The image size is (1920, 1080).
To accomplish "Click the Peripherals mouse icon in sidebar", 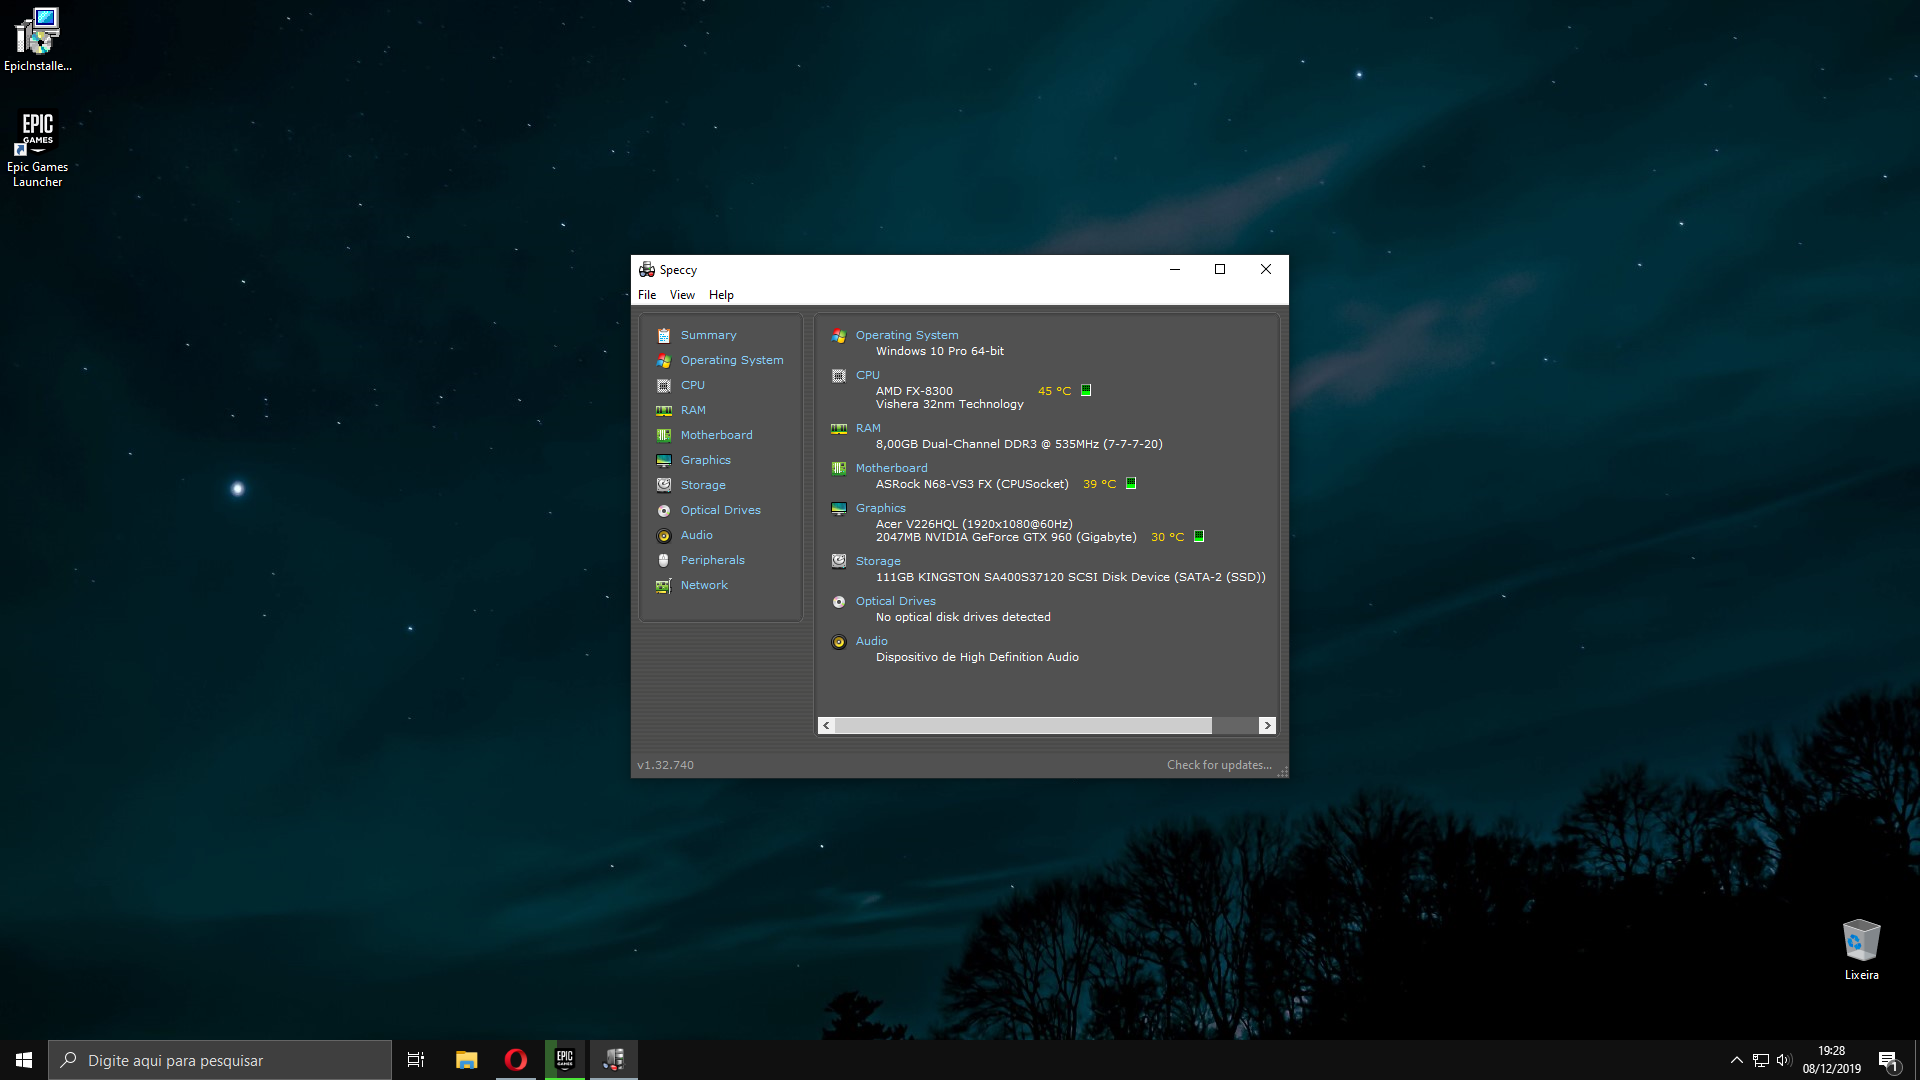I will pos(664,561).
